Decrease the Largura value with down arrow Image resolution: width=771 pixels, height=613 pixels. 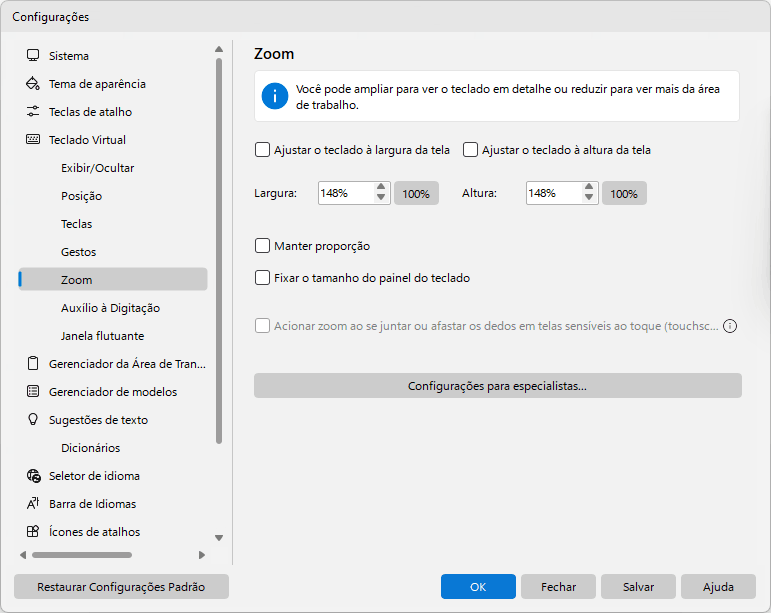point(381,198)
